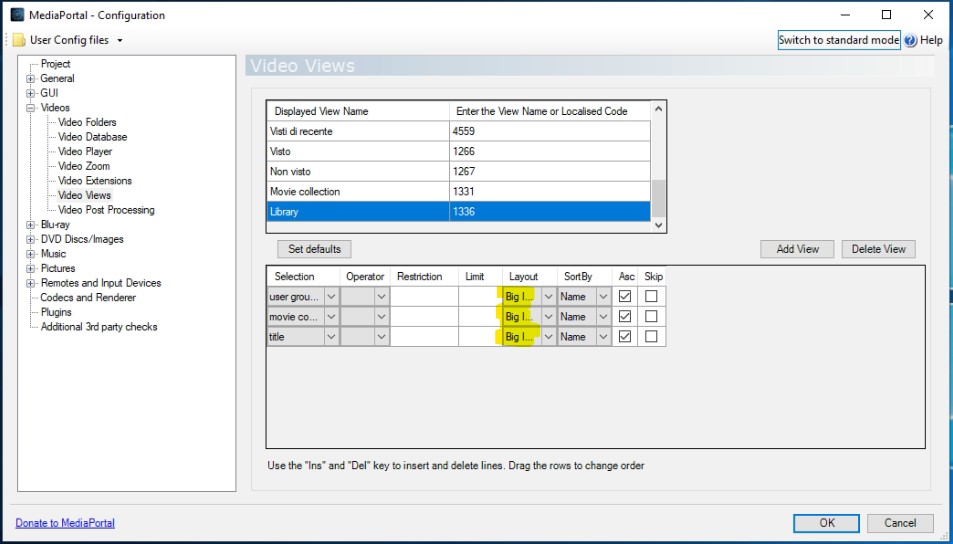This screenshot has width=953, height=544.
Task: Select Video Views in the tree
Action: [x=84, y=195]
